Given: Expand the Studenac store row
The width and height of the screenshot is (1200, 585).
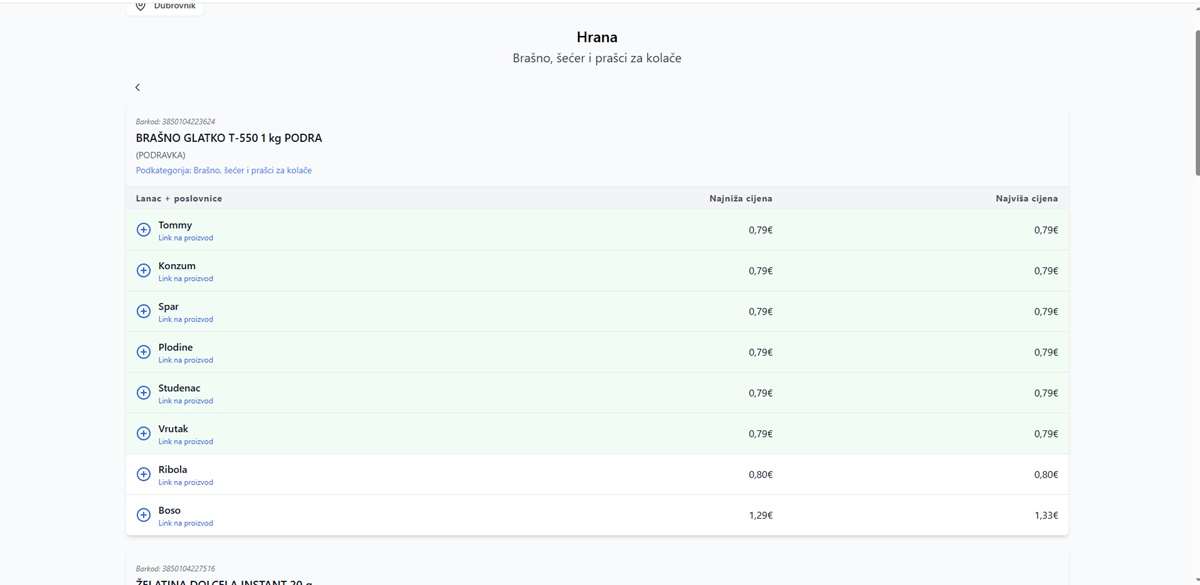Looking at the screenshot, I should pos(143,393).
